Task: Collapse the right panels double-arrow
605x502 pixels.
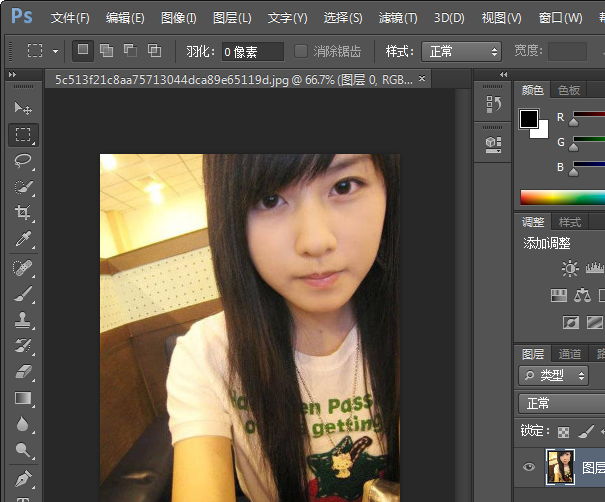Action: [x=504, y=74]
